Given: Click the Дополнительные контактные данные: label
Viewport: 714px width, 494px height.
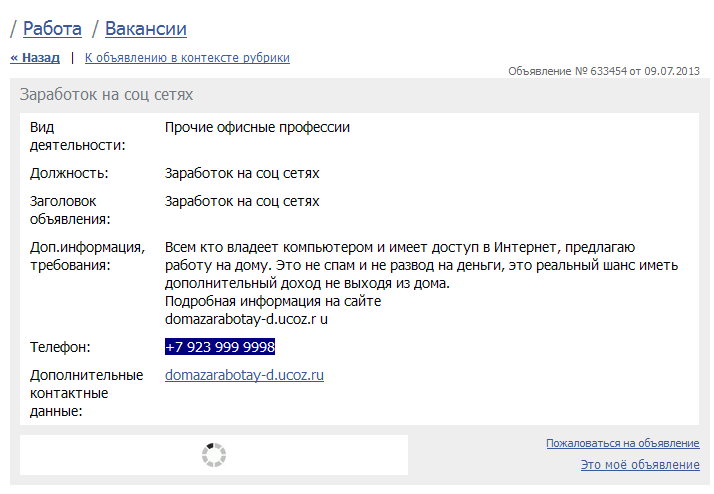Looking at the screenshot, I should coord(87,393).
